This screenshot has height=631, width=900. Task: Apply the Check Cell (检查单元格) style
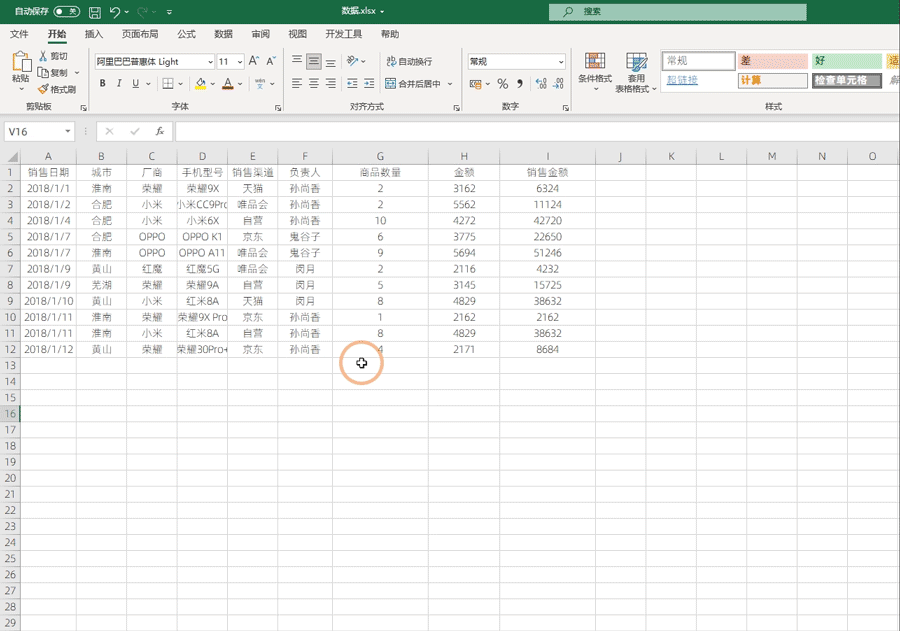(847, 80)
